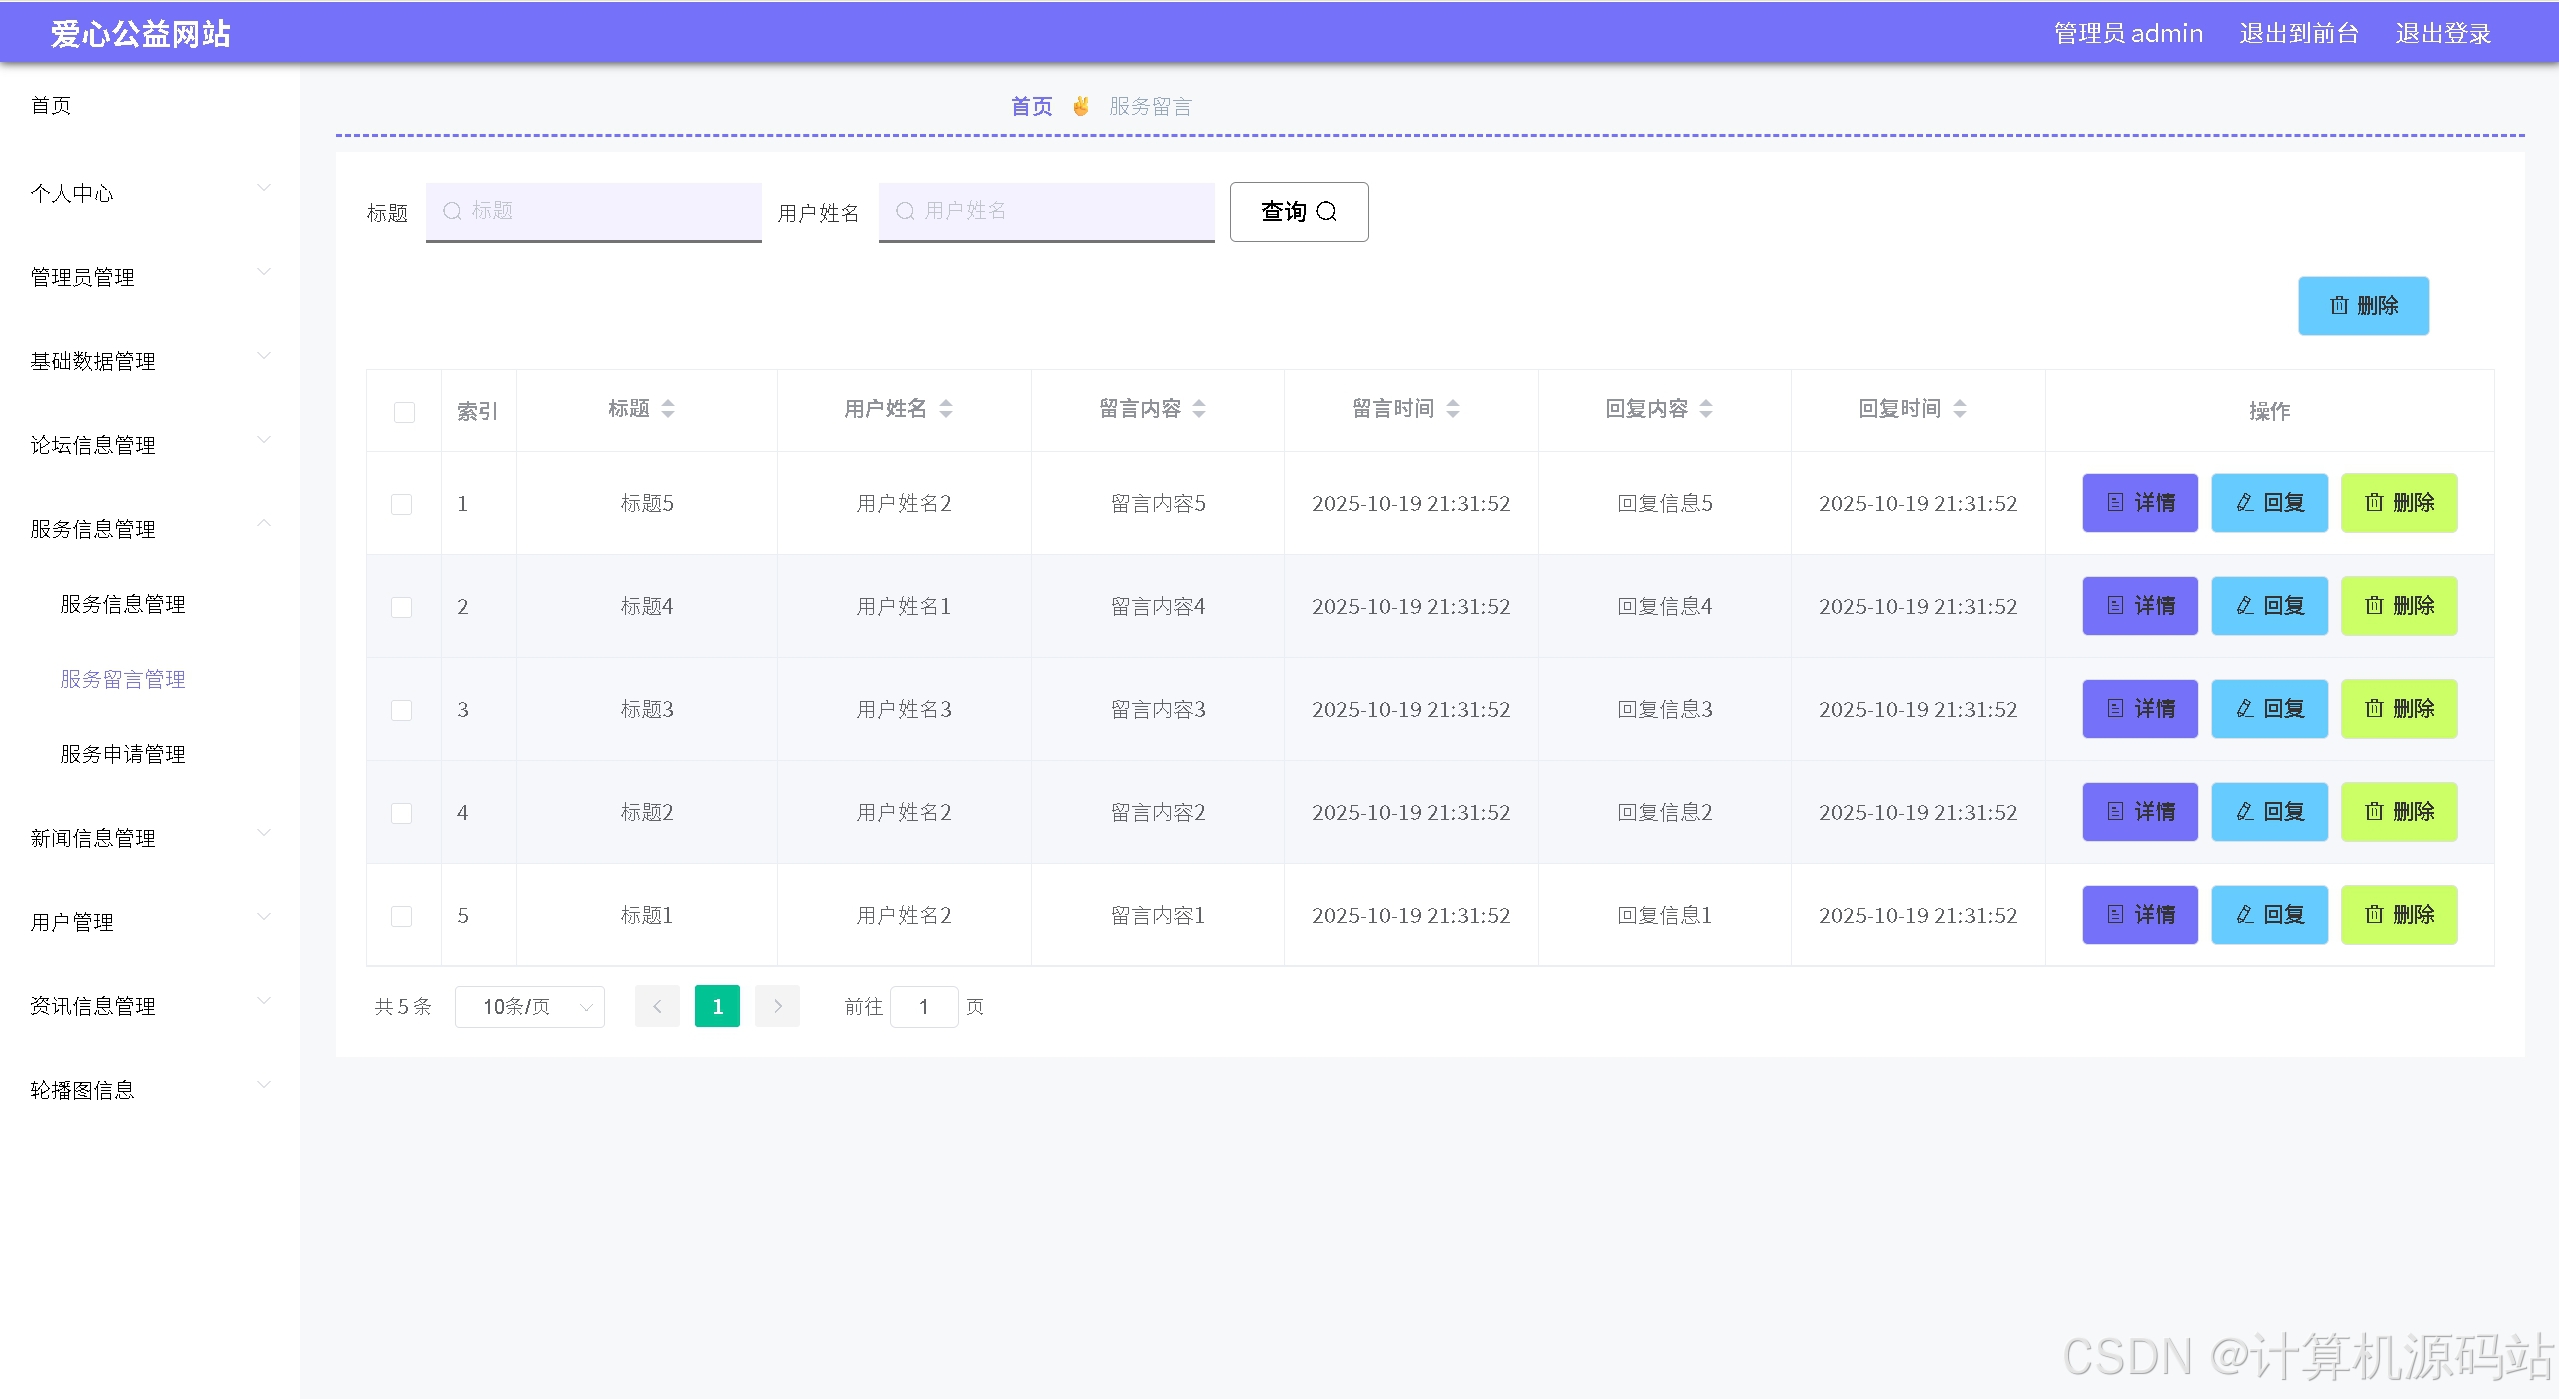Check the checkbox for row index 2
Viewport: 2559px width, 1399px height.
pyautogui.click(x=401, y=607)
